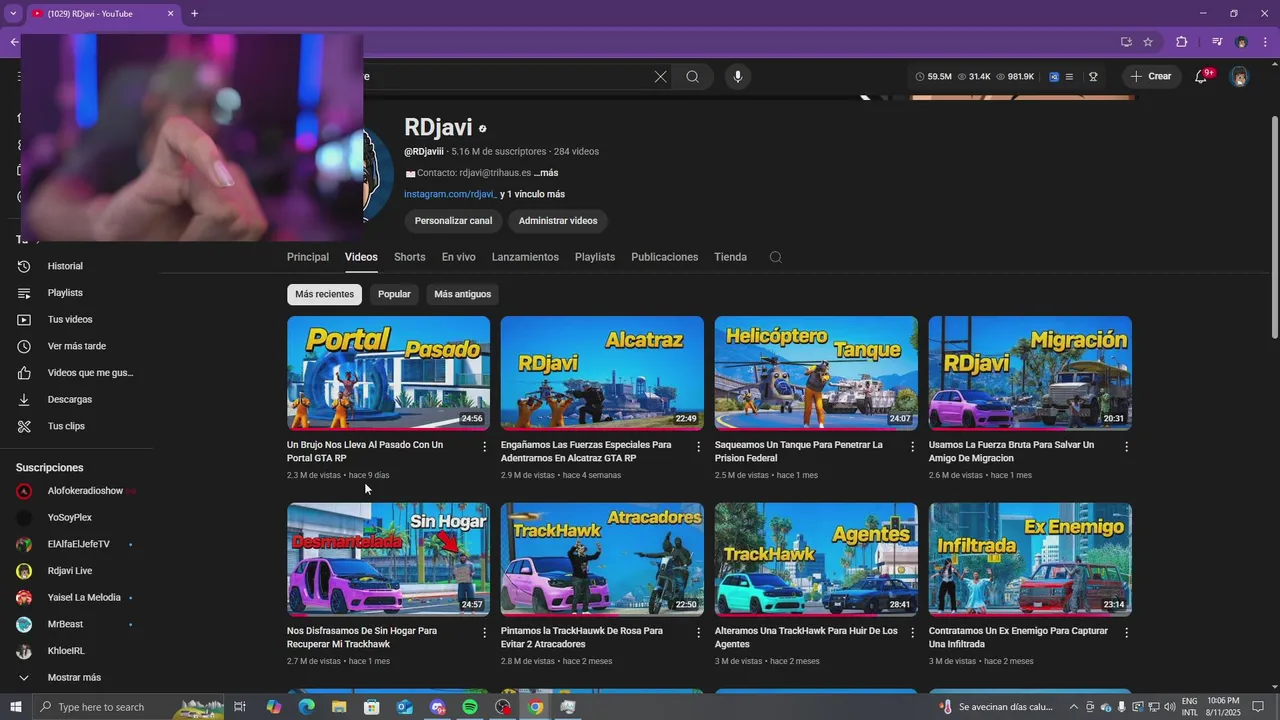This screenshot has width=1280, height=720.
Task: Open the instagram.com/rdjavi_ link
Action: tap(450, 194)
